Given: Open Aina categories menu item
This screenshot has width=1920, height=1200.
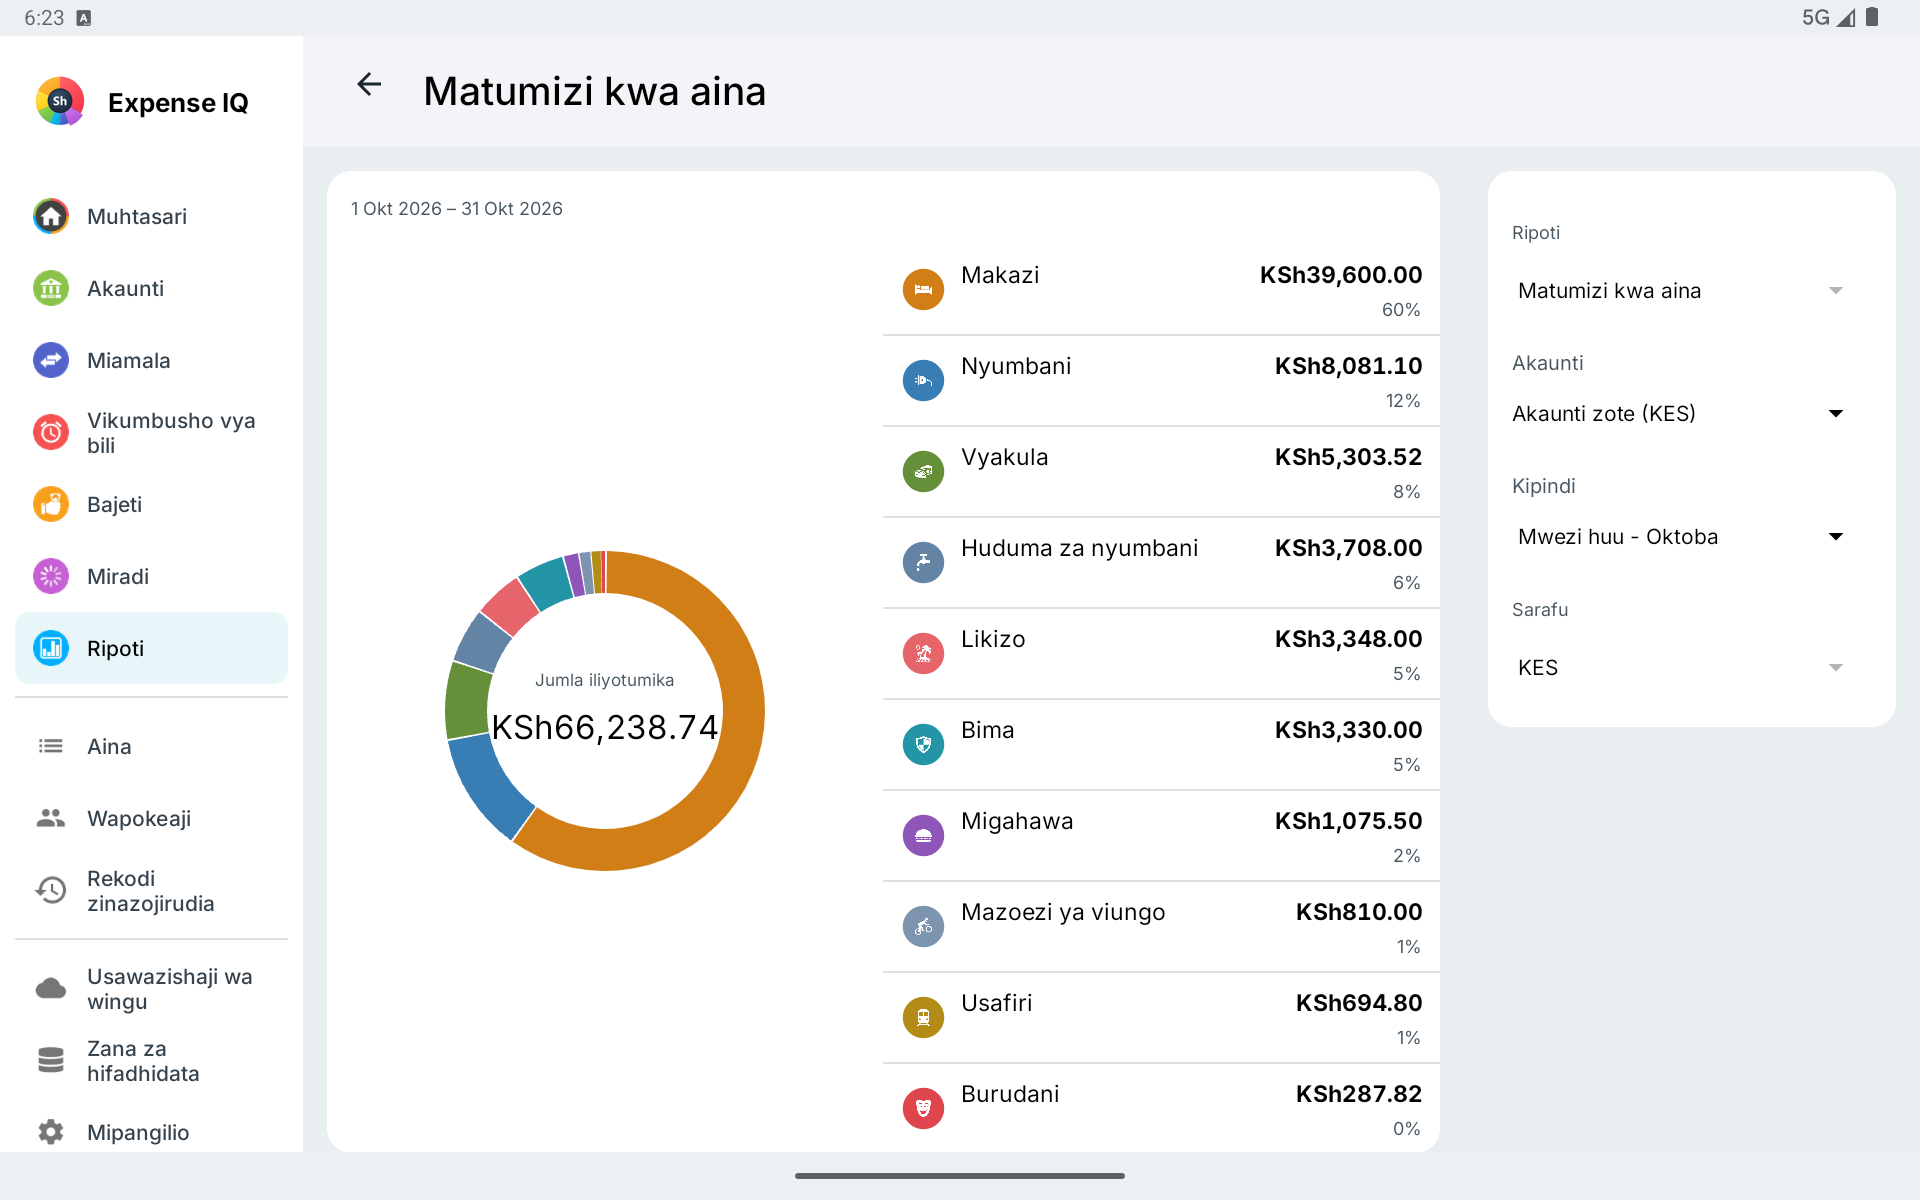Looking at the screenshot, I should 151,746.
